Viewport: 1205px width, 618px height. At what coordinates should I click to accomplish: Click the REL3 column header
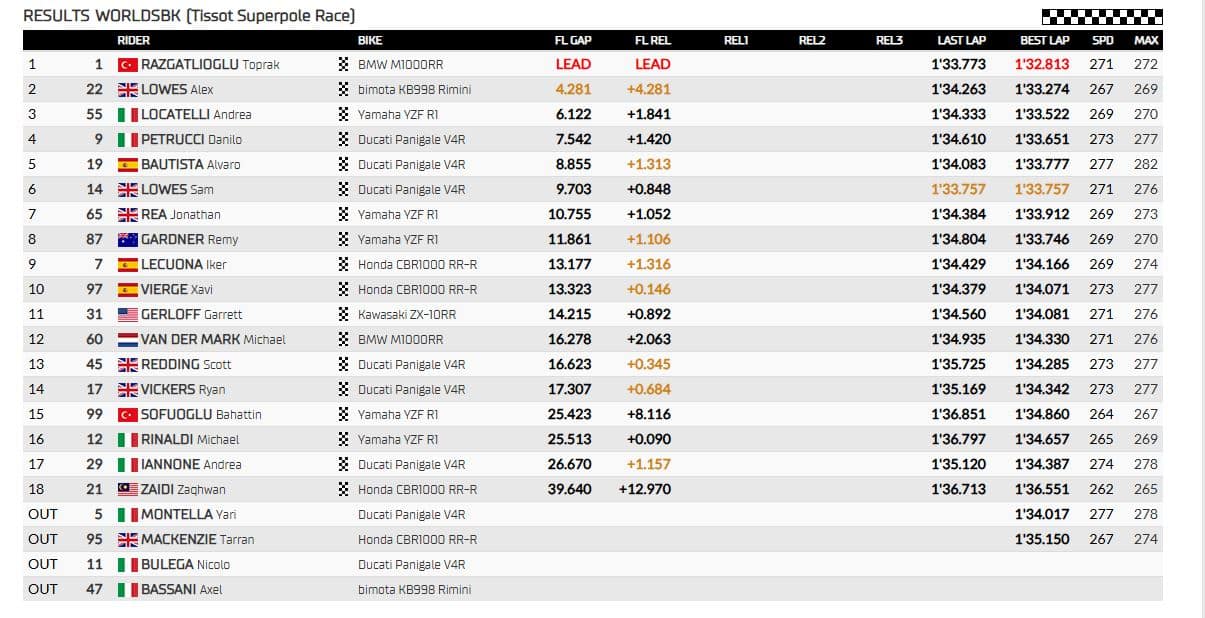tap(889, 40)
